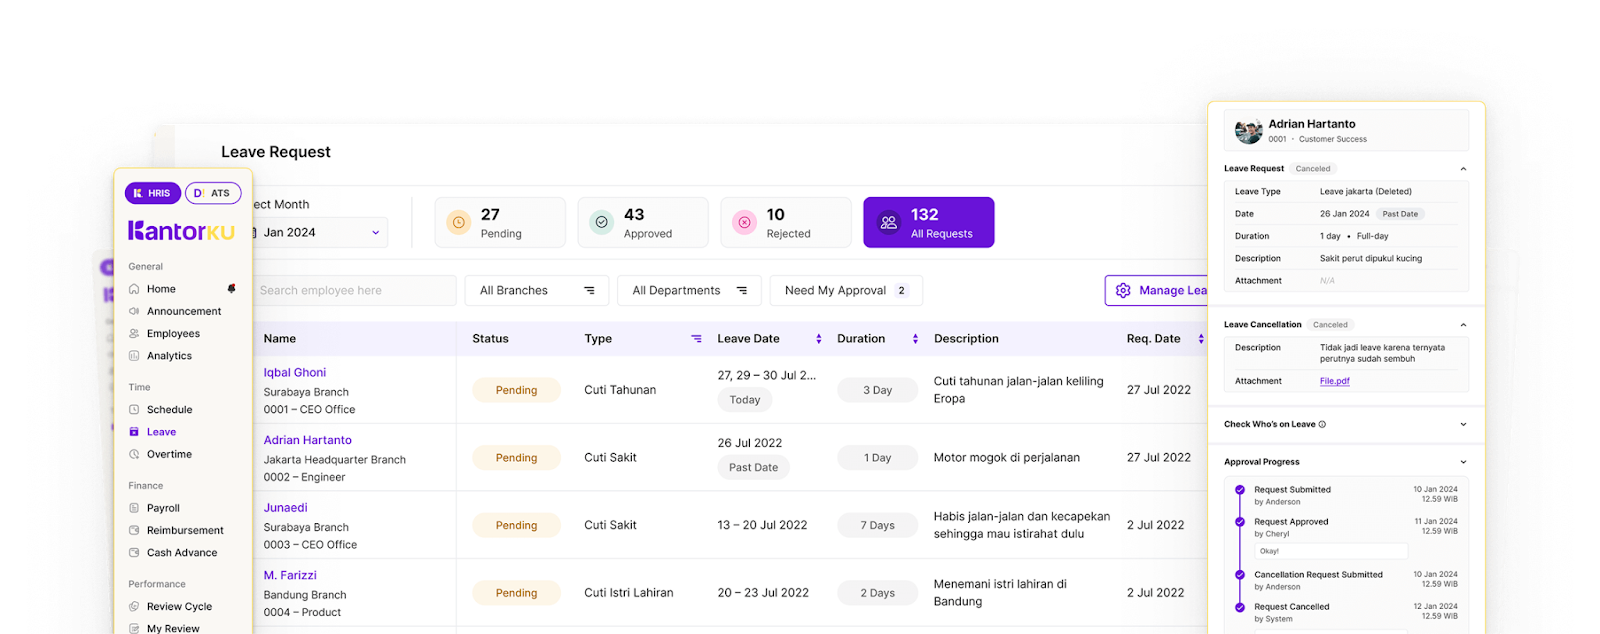Click the Type column filter icon

tap(696, 339)
